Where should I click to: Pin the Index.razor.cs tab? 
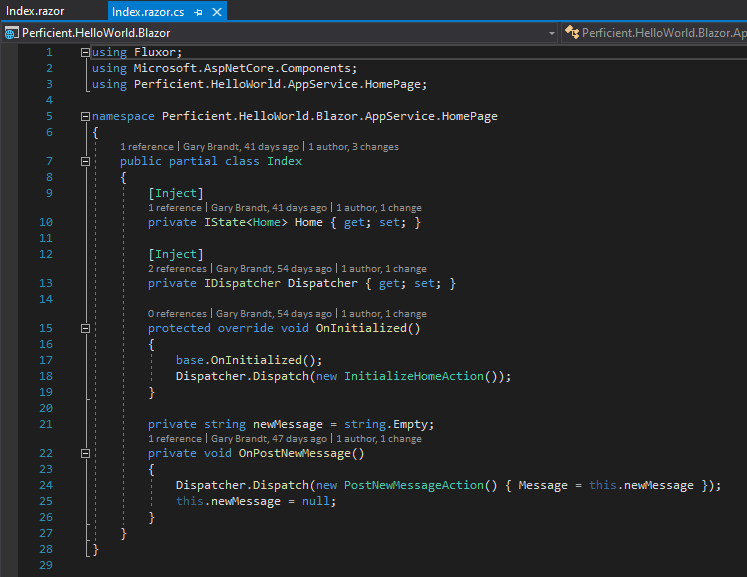[199, 12]
